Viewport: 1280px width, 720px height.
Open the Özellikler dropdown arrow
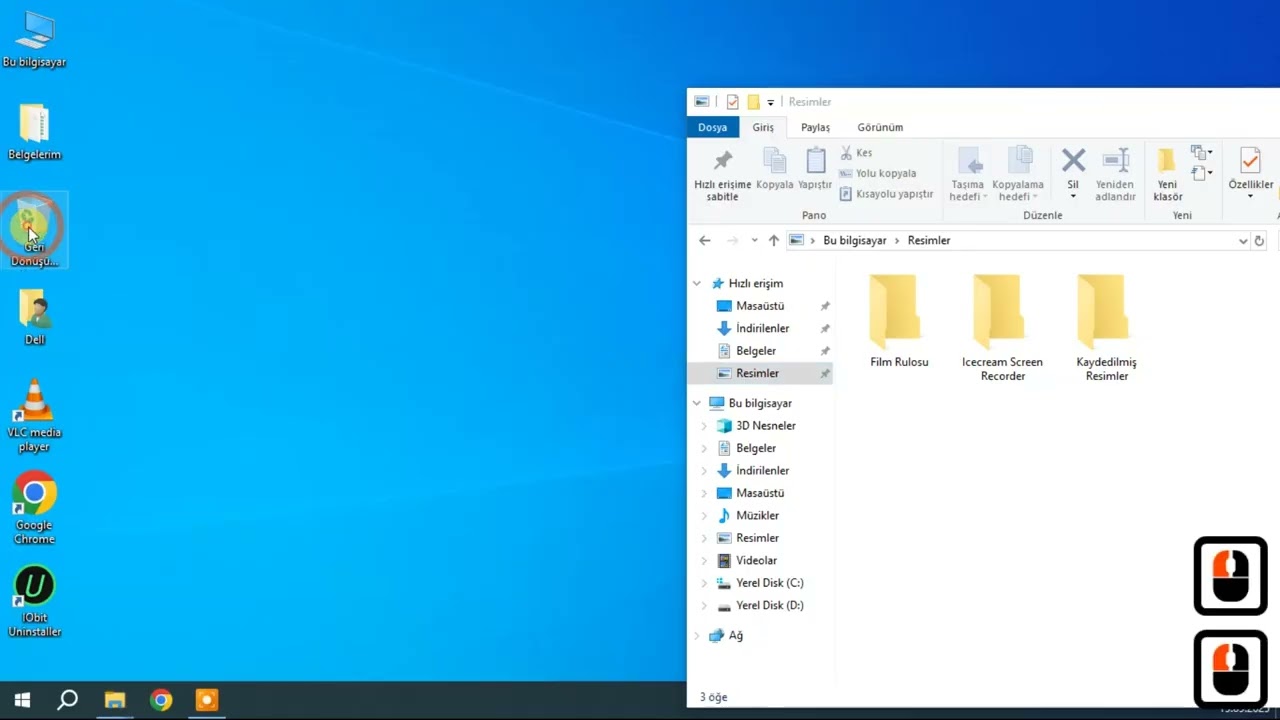(1250, 196)
